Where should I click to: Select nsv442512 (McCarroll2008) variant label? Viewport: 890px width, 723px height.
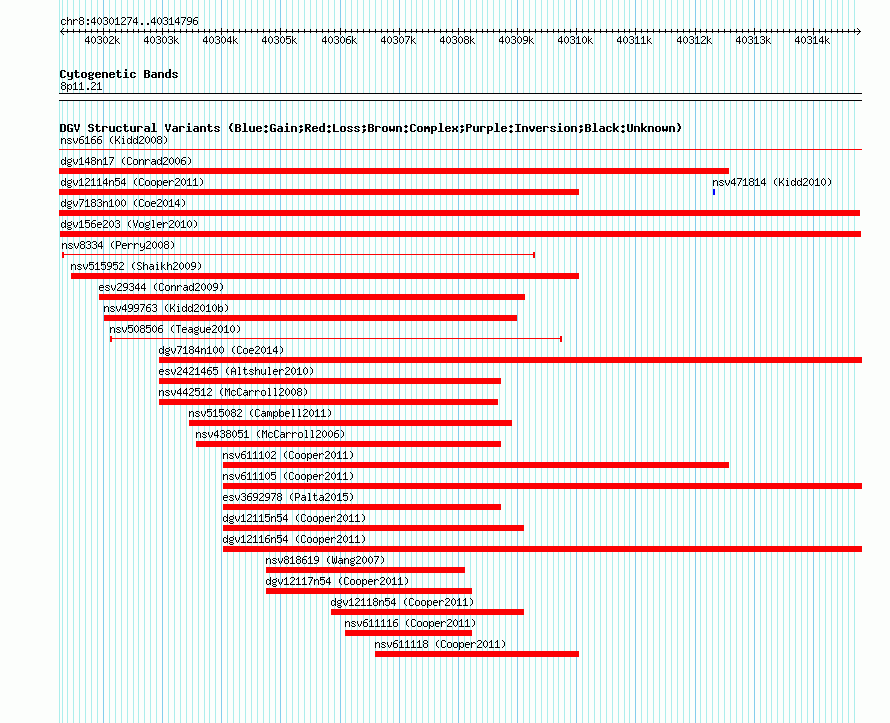pos(233,392)
